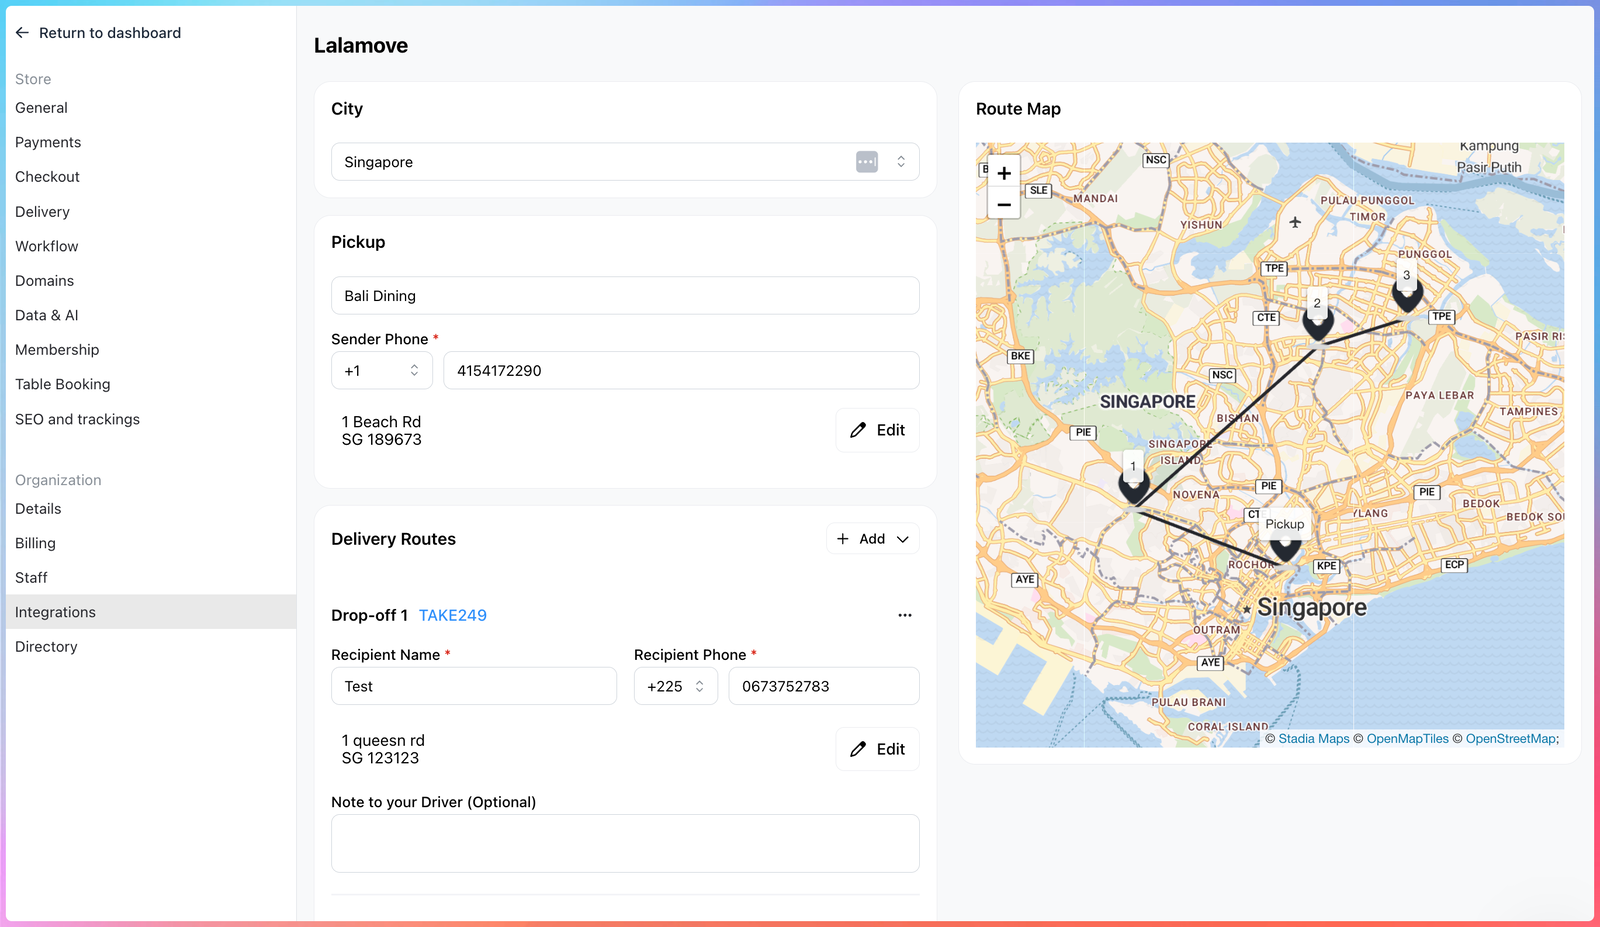Open the Stadia Maps attribution link
This screenshot has height=927, width=1600.
click(x=1314, y=739)
